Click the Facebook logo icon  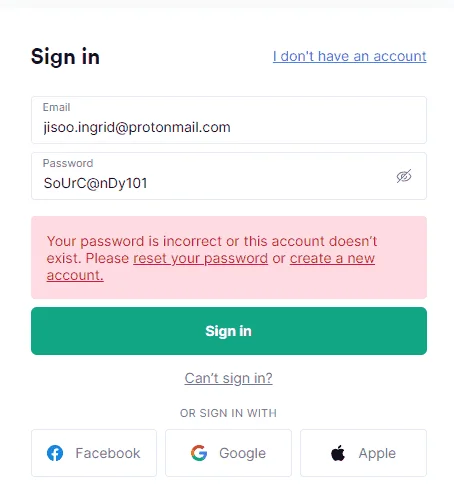55,453
